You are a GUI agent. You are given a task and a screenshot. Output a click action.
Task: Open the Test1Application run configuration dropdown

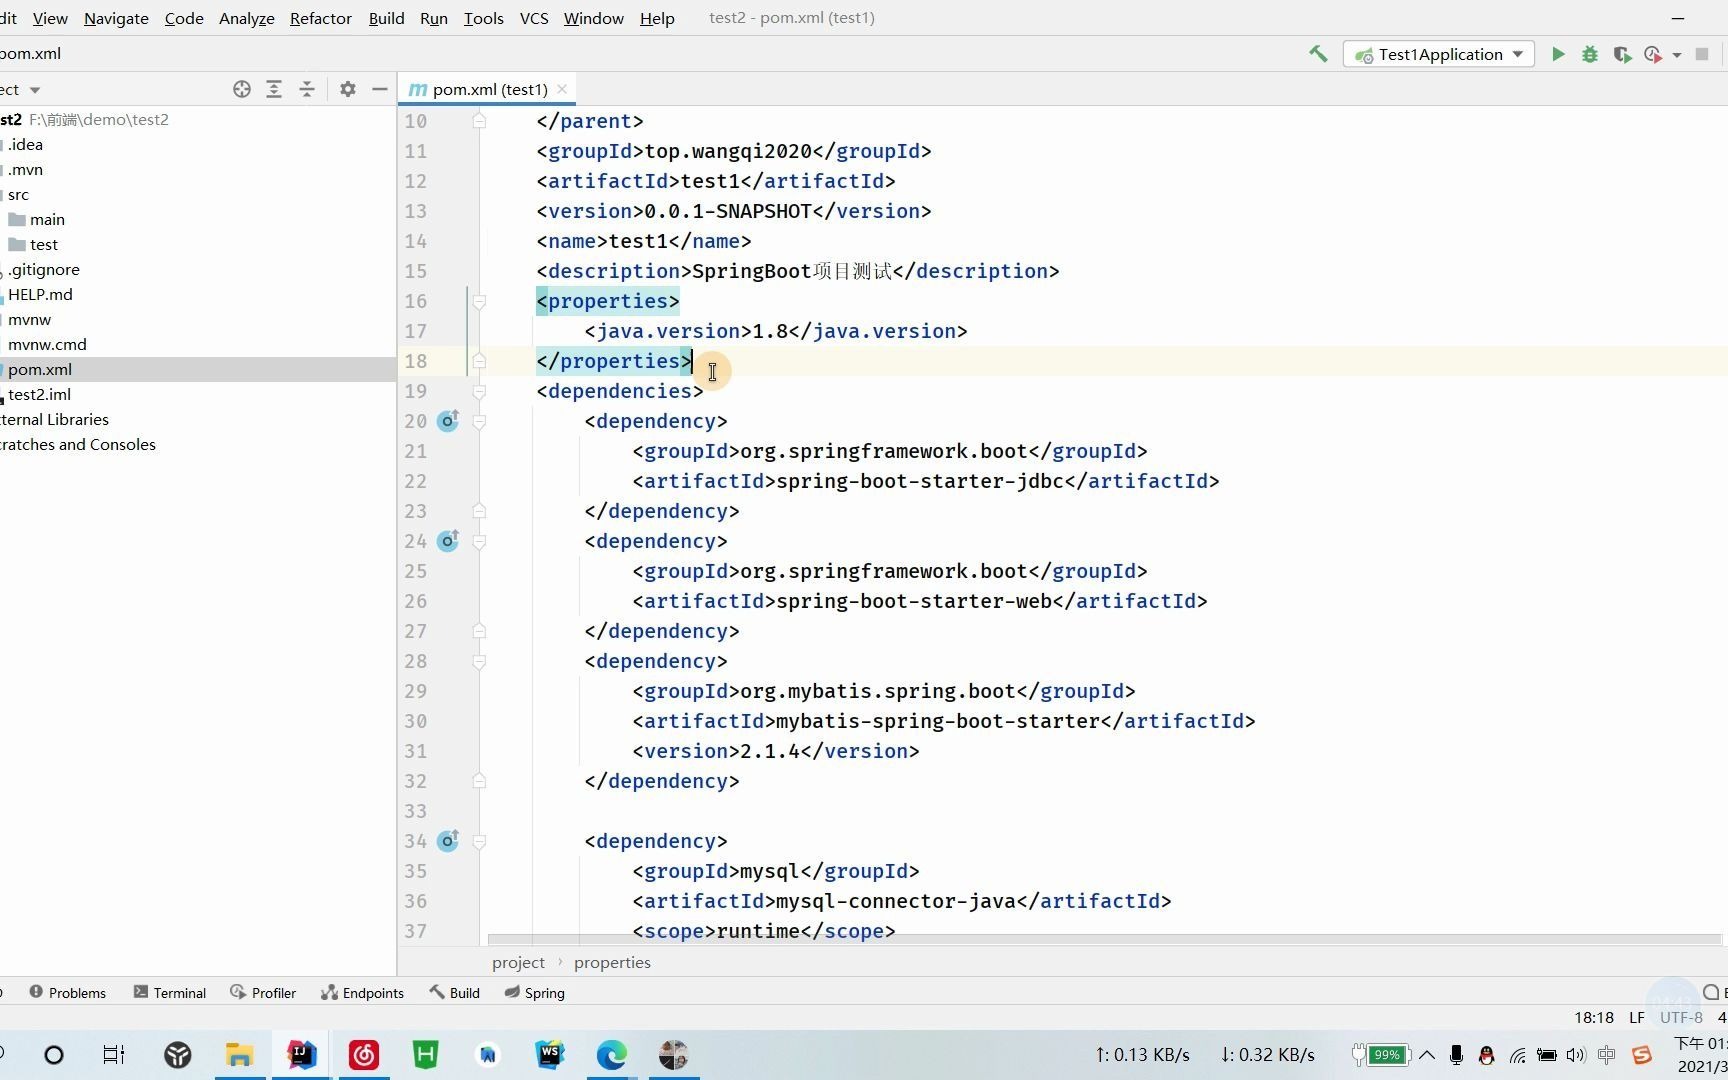[1438, 54]
